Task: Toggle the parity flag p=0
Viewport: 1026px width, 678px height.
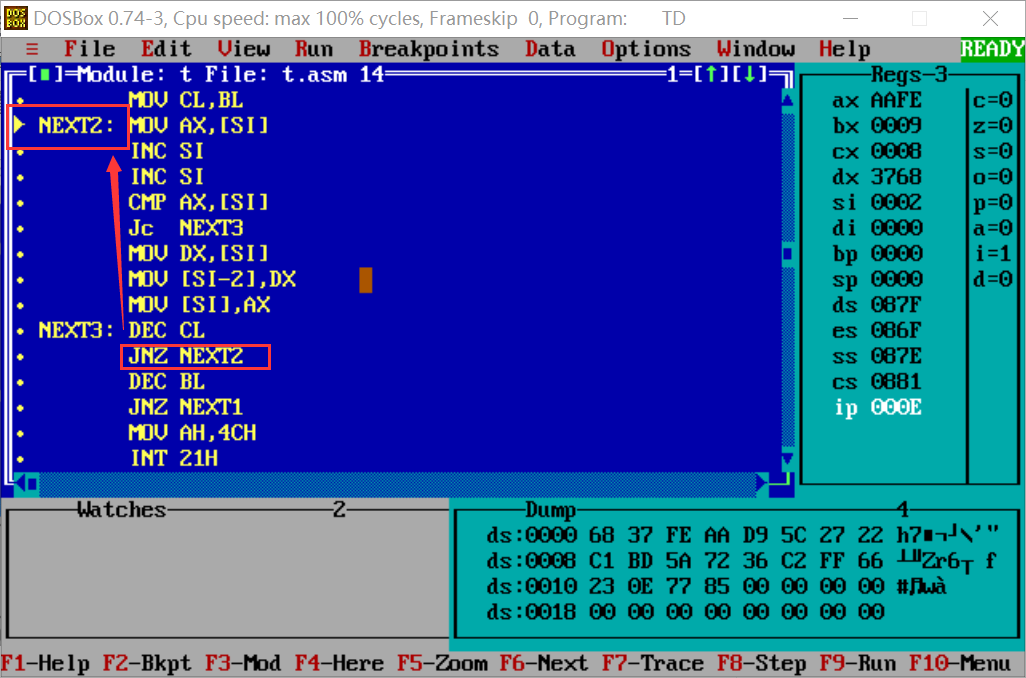Action: coord(992,202)
